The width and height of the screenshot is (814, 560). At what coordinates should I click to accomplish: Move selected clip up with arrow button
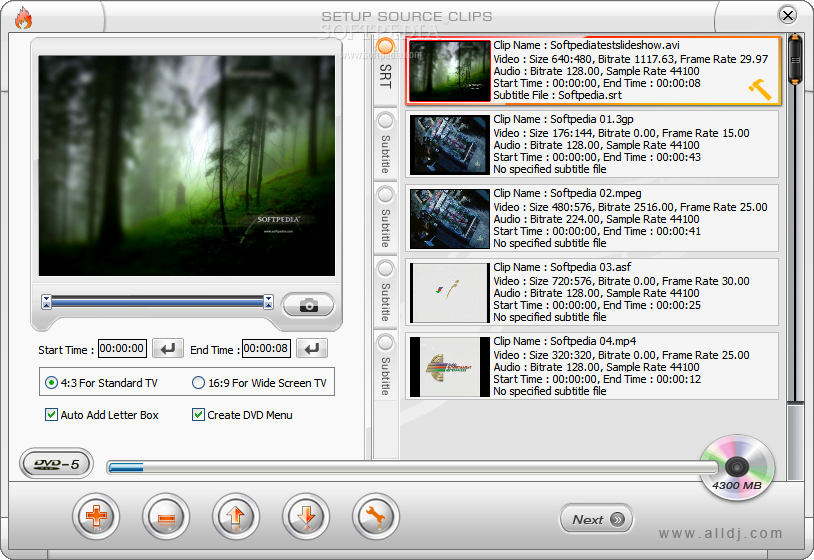pos(236,517)
